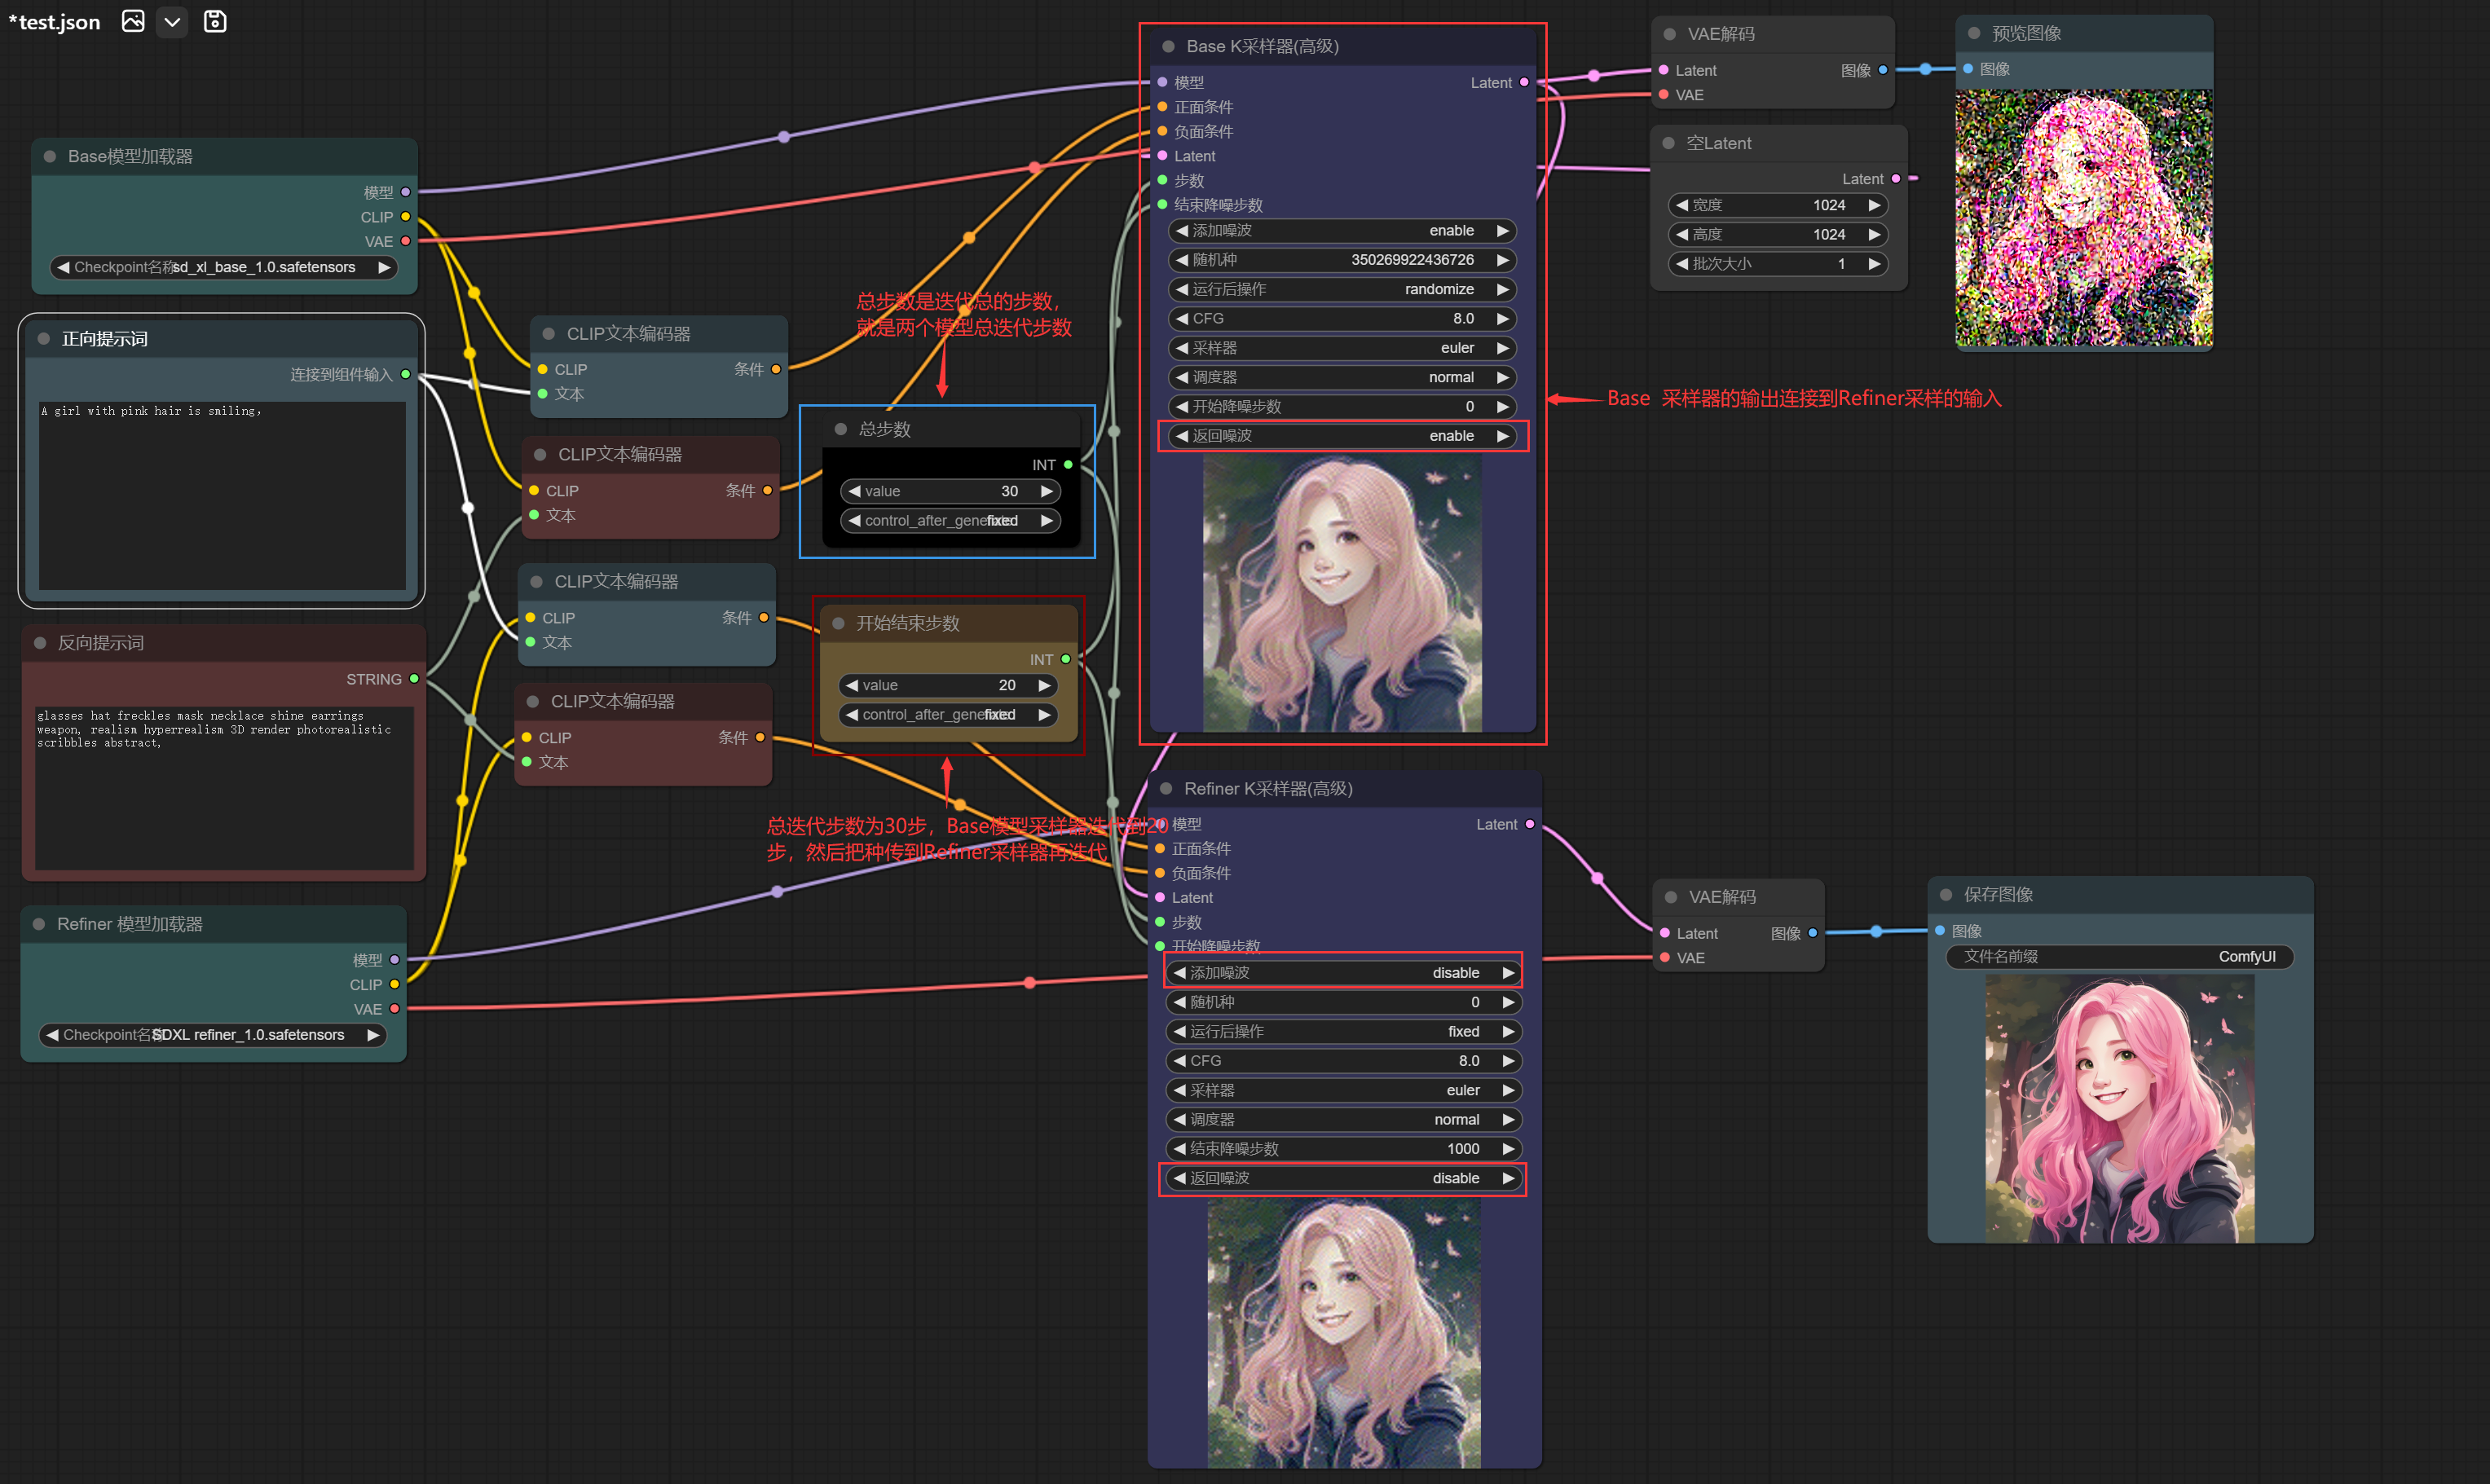The width and height of the screenshot is (2490, 1484).
Task: Increase the 宽度 1024 value using right arrow
Action: 1874,205
